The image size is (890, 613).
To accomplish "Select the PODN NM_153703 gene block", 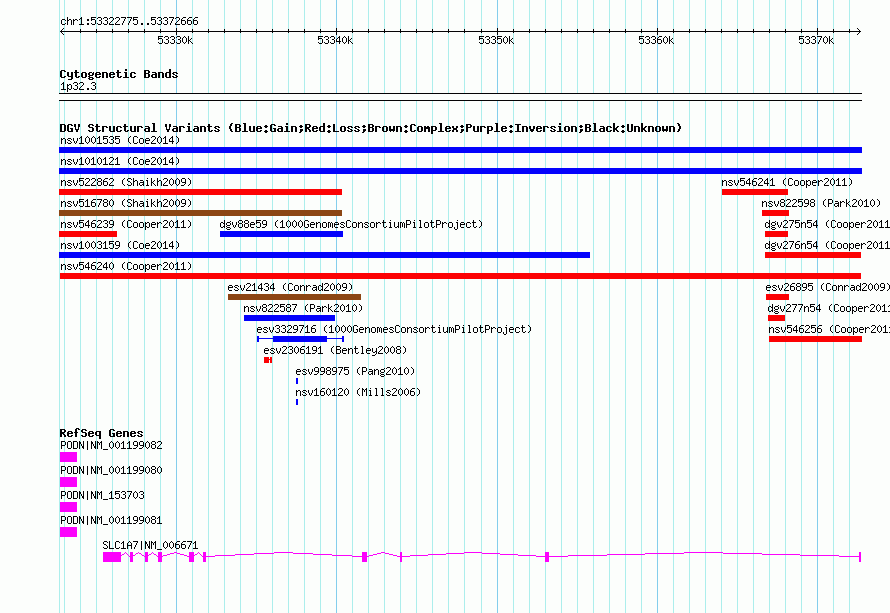I will [x=68, y=507].
